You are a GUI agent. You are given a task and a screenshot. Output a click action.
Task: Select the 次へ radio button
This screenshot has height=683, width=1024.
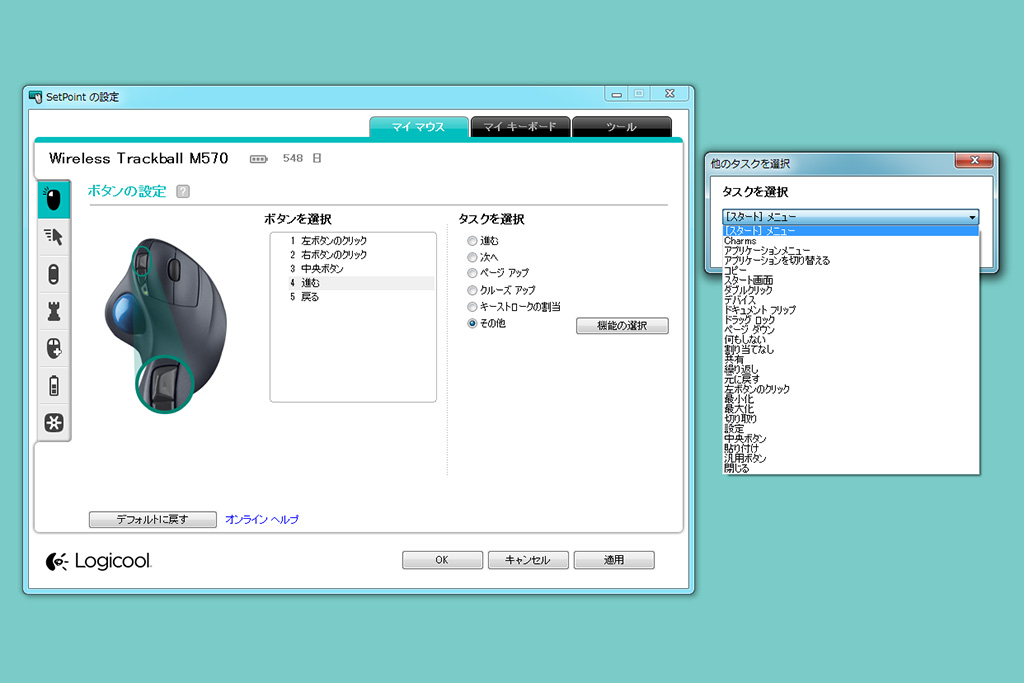click(472, 257)
